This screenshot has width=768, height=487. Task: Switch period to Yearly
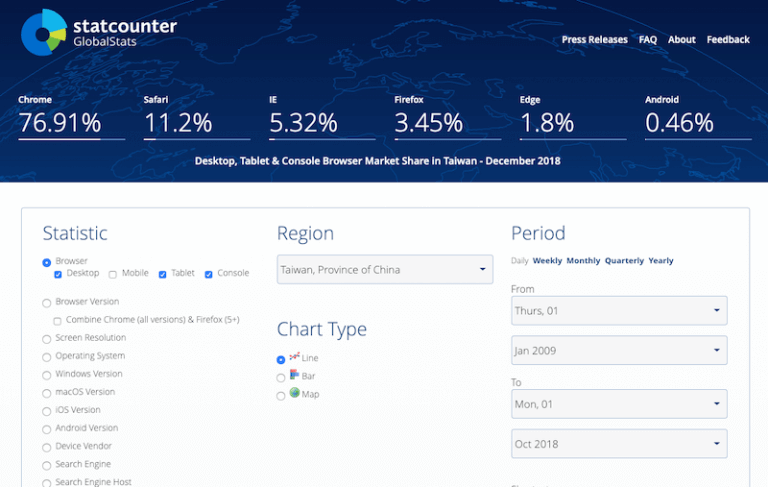(x=661, y=261)
